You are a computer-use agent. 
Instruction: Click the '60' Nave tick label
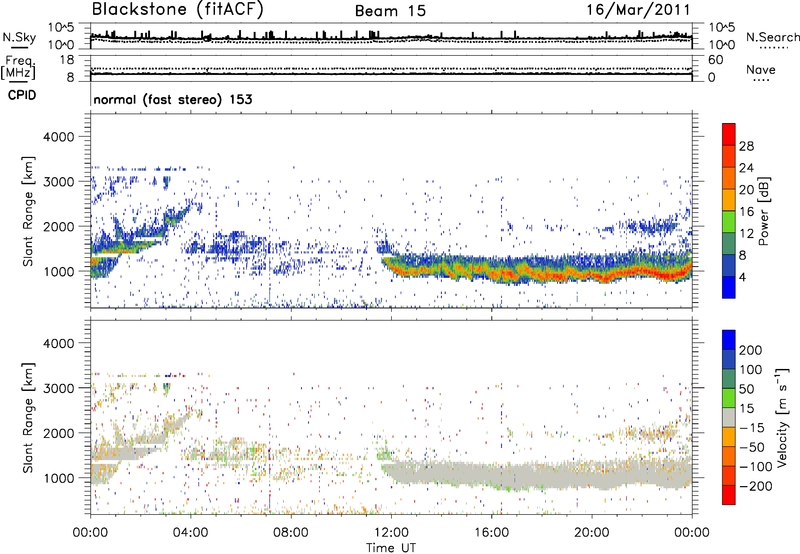point(715,60)
